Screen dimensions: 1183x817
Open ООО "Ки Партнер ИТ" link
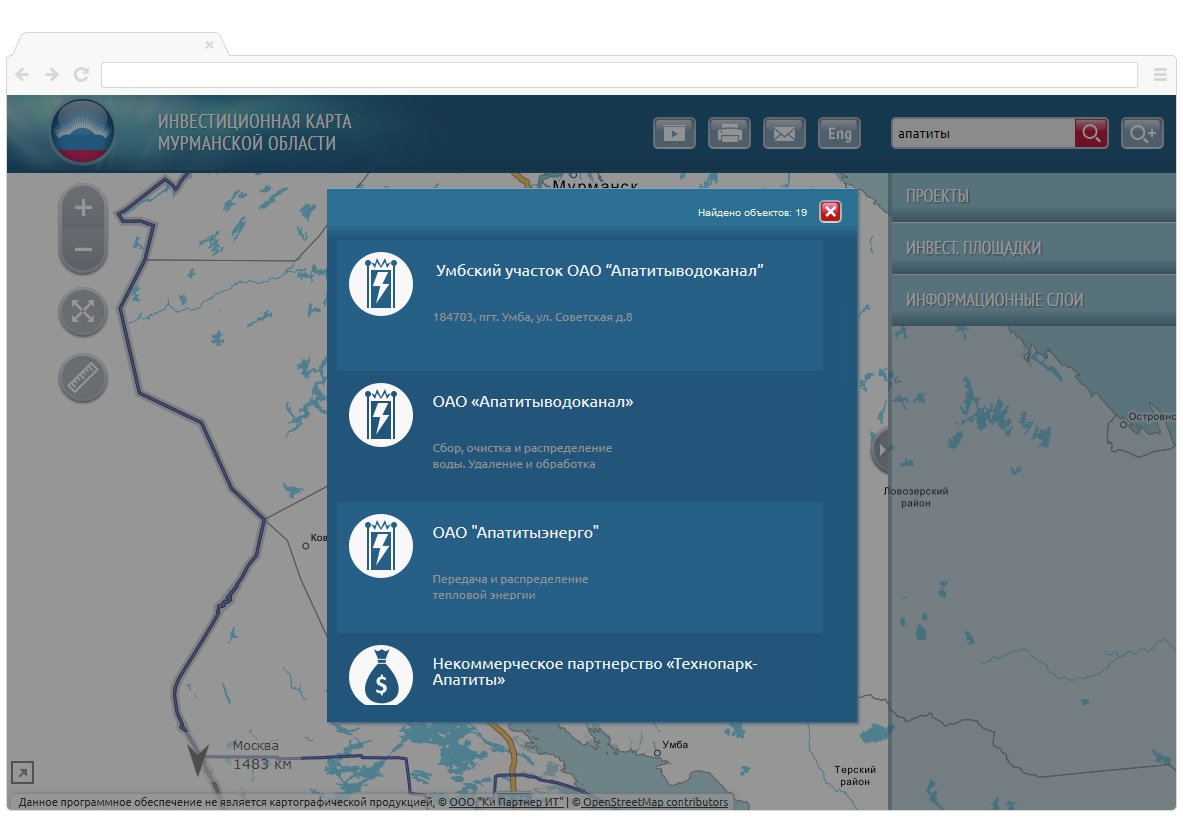click(506, 802)
